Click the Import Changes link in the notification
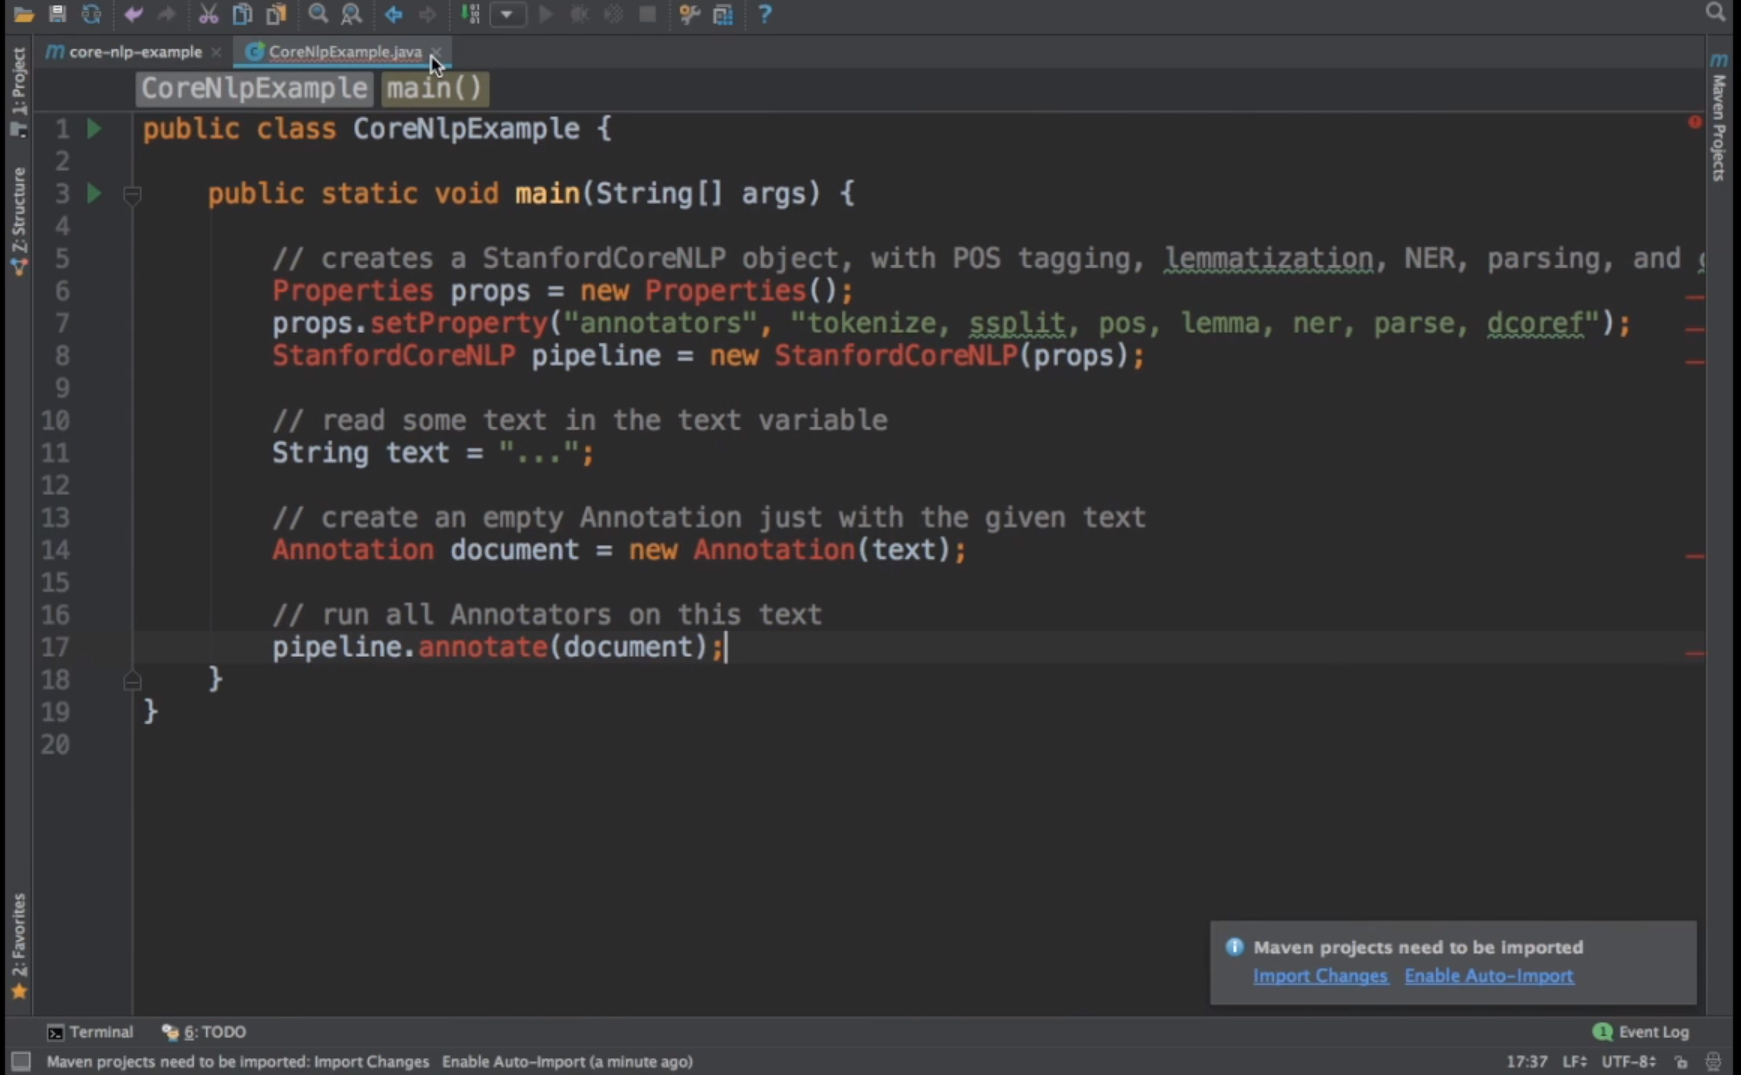The image size is (1741, 1075). coord(1320,976)
